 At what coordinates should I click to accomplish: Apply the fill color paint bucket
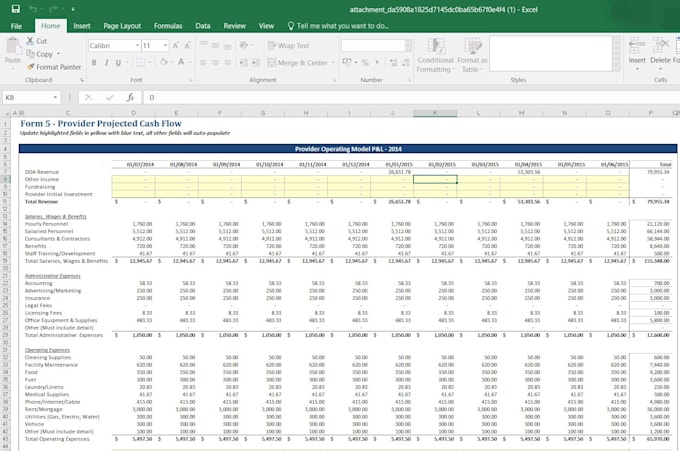click(x=163, y=62)
